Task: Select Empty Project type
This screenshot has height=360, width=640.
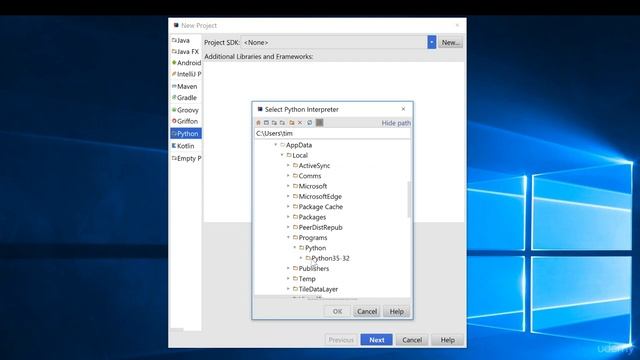Action: pos(186,158)
